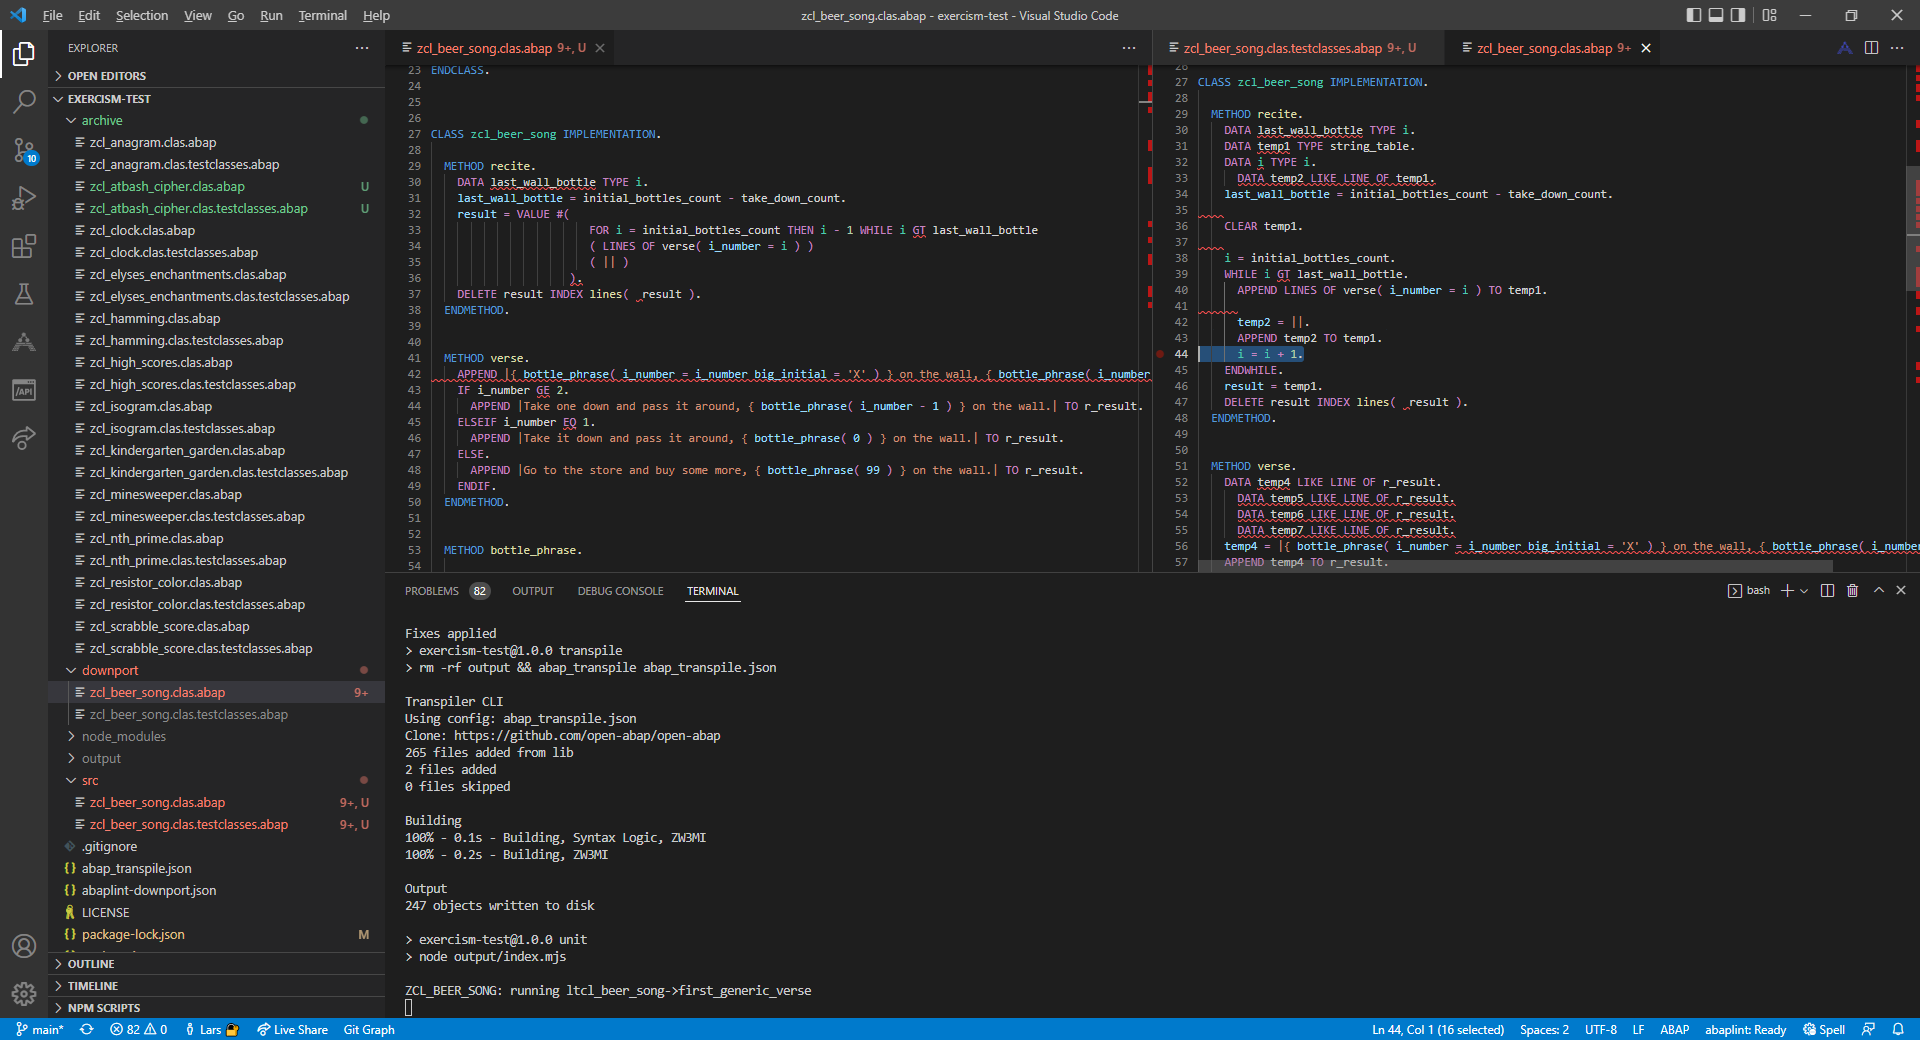
Task: Create a new terminal with the plus icon
Action: pos(1786,591)
